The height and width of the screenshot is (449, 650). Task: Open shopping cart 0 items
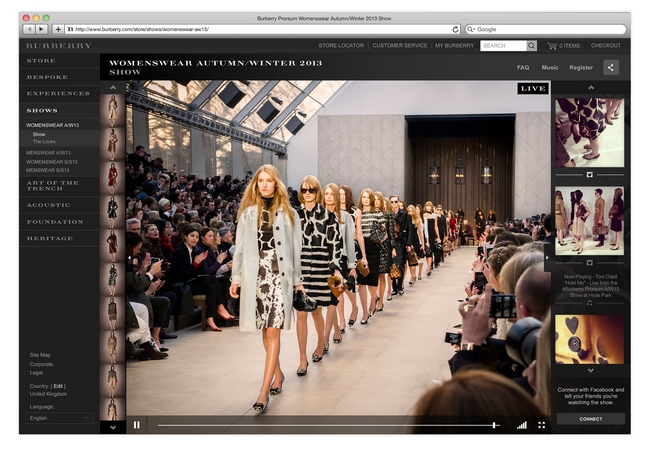(x=563, y=46)
